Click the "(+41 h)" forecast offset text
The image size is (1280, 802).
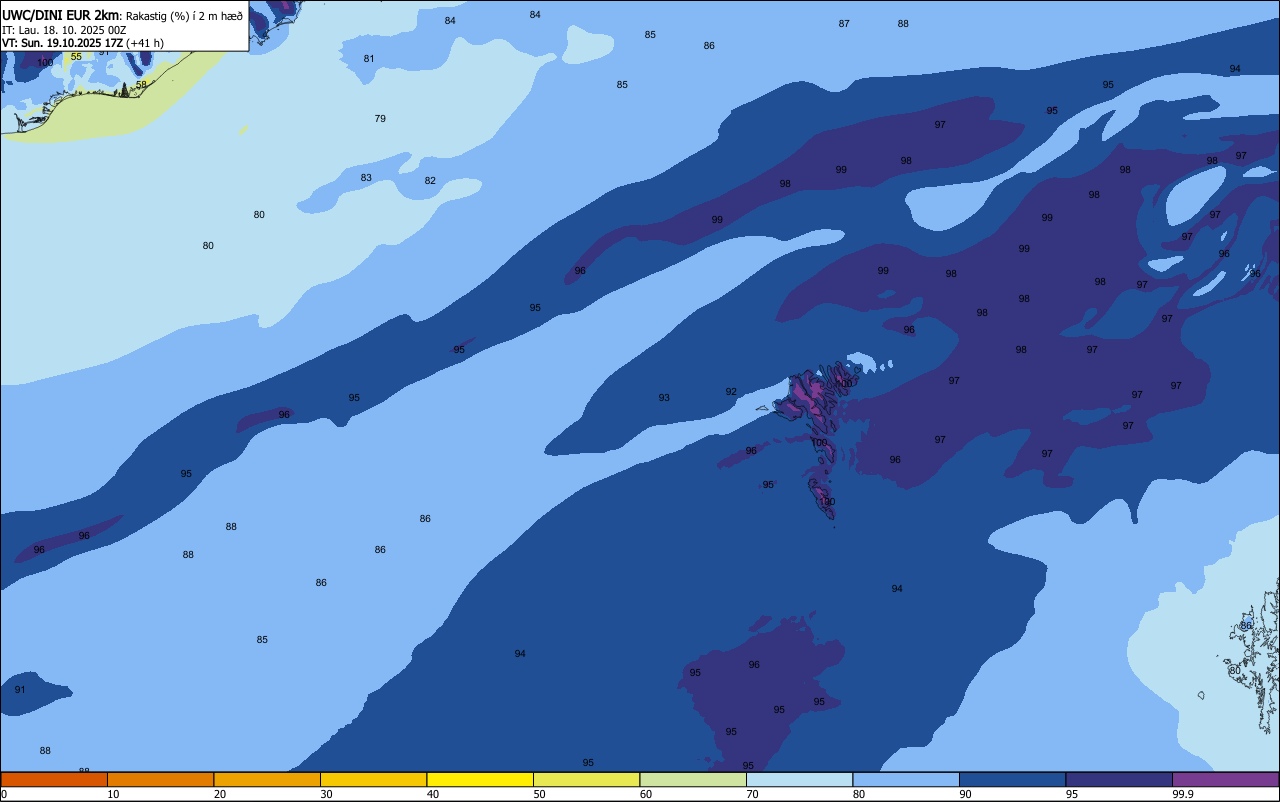[x=145, y=43]
